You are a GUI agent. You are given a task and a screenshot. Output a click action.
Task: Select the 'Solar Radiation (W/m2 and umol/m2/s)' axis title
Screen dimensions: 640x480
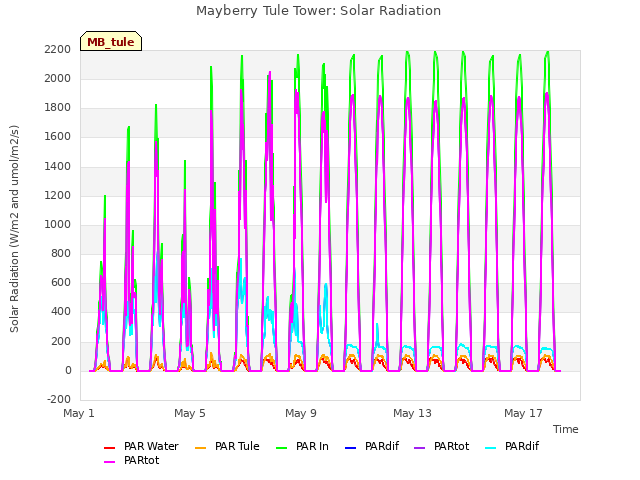(14, 229)
